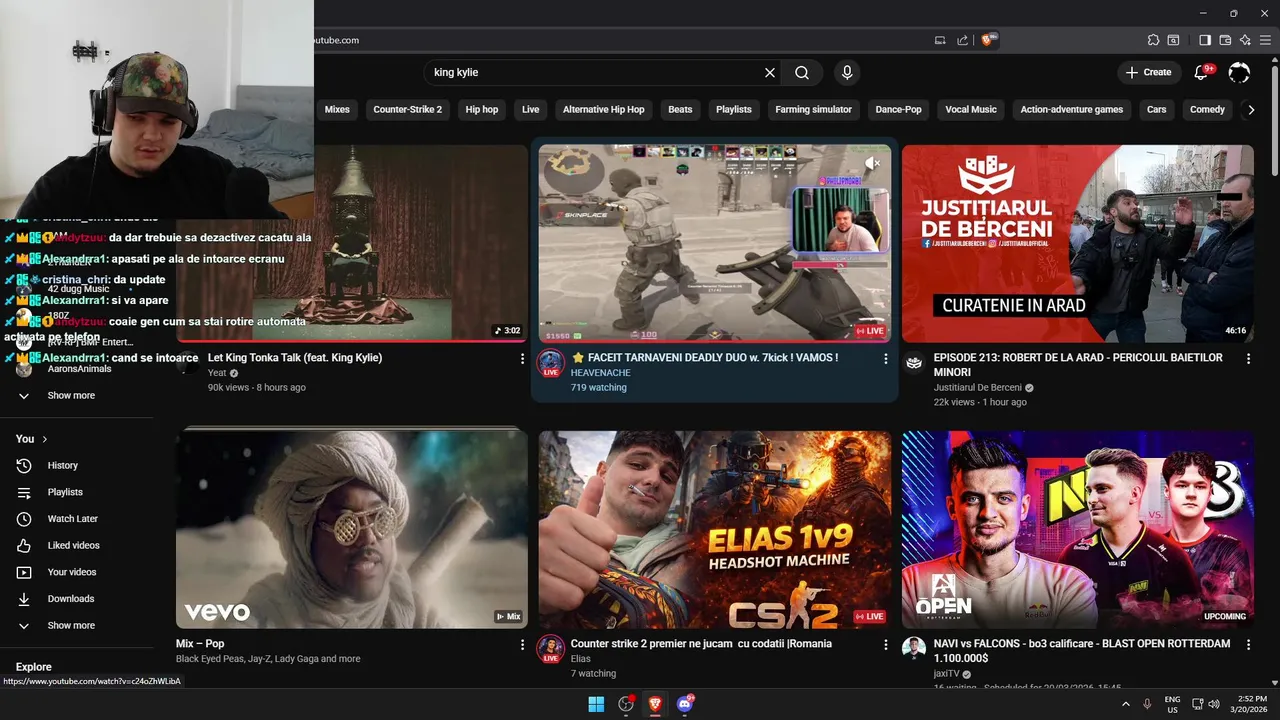Open options menu for FACEIT TARNAVENI video

tap(885, 358)
